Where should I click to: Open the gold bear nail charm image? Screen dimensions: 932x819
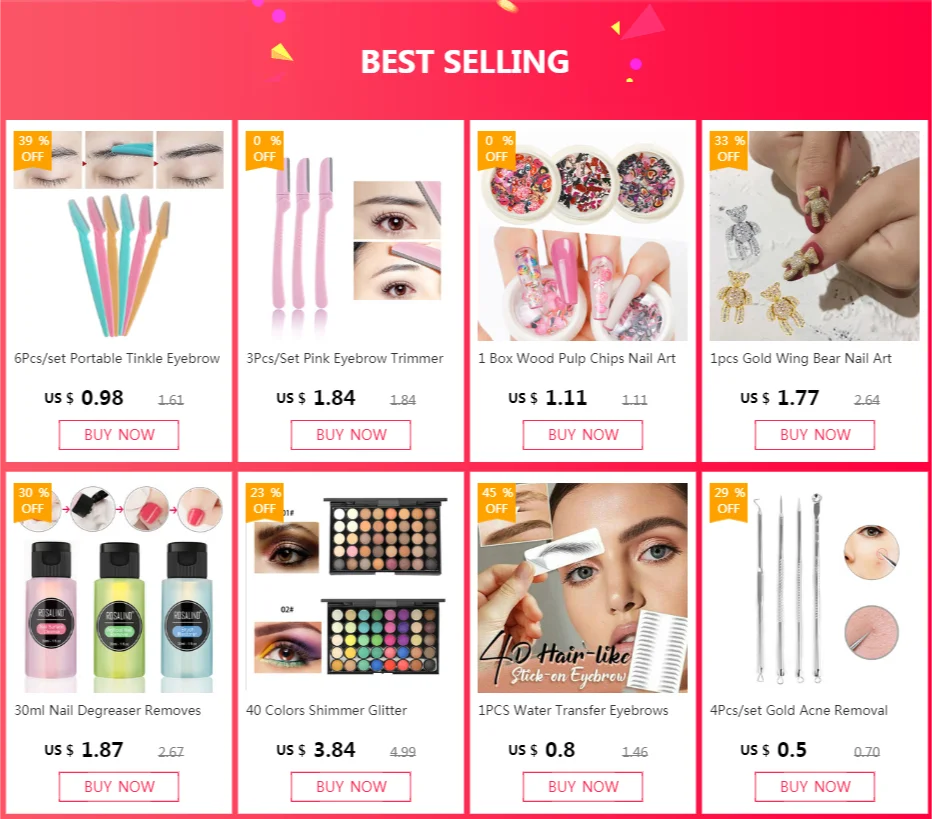tap(814, 236)
